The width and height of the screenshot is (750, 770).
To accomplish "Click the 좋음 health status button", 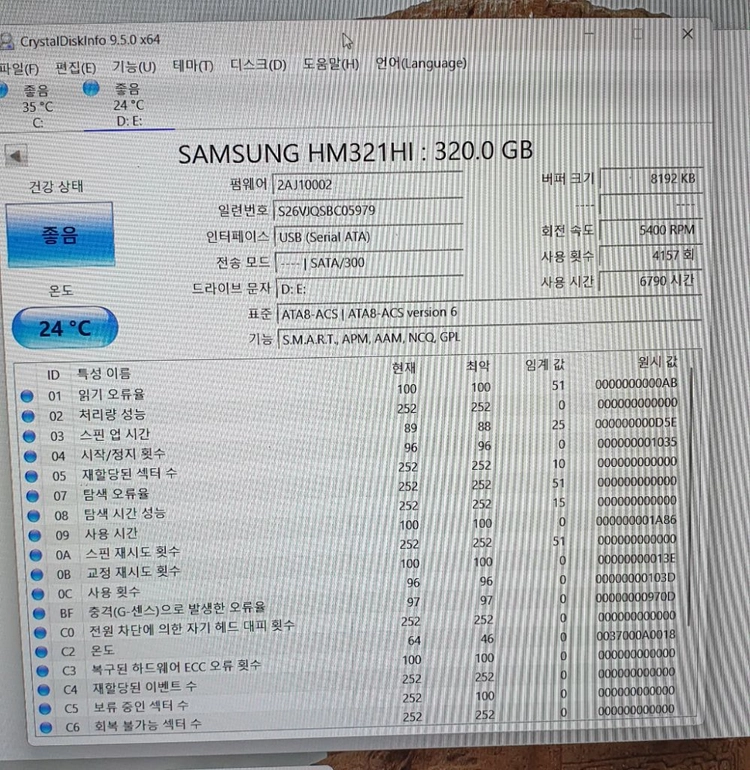I will coord(60,235).
